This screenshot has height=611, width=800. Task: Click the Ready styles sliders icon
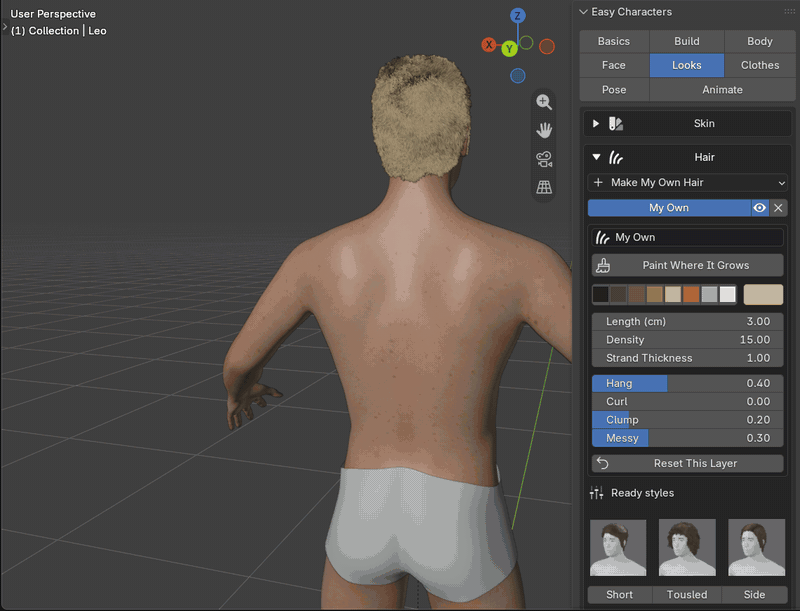(x=596, y=493)
